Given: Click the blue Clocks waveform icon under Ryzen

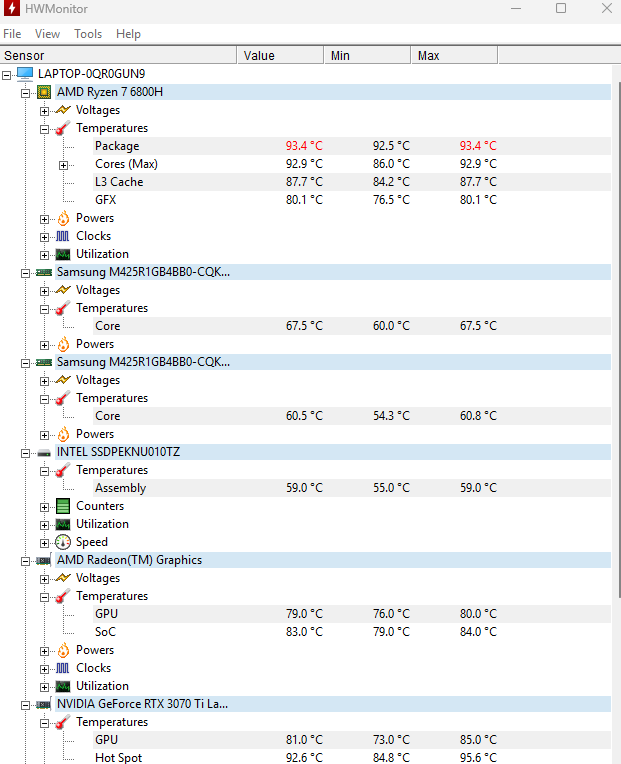Looking at the screenshot, I should pos(63,236).
